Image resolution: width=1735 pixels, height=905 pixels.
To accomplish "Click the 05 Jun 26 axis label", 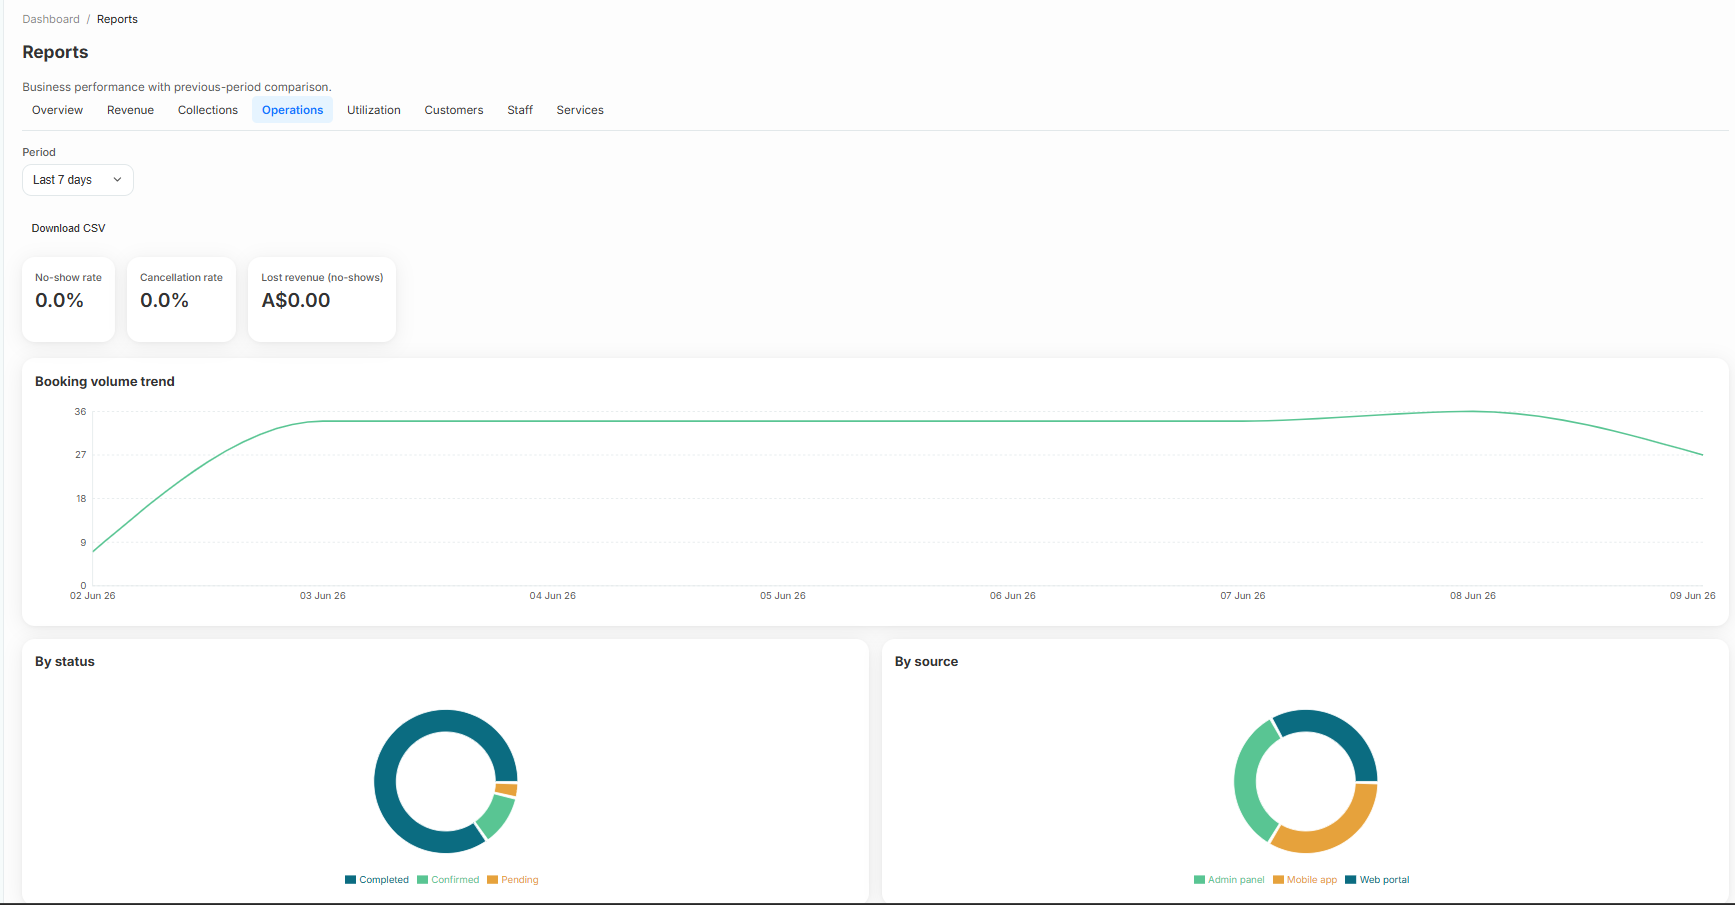I will click(x=783, y=596).
